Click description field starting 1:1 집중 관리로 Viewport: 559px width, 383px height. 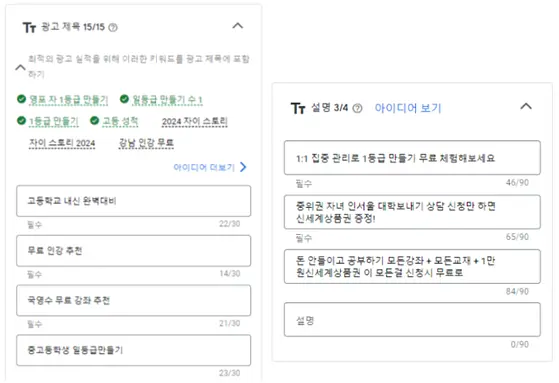tap(412, 158)
